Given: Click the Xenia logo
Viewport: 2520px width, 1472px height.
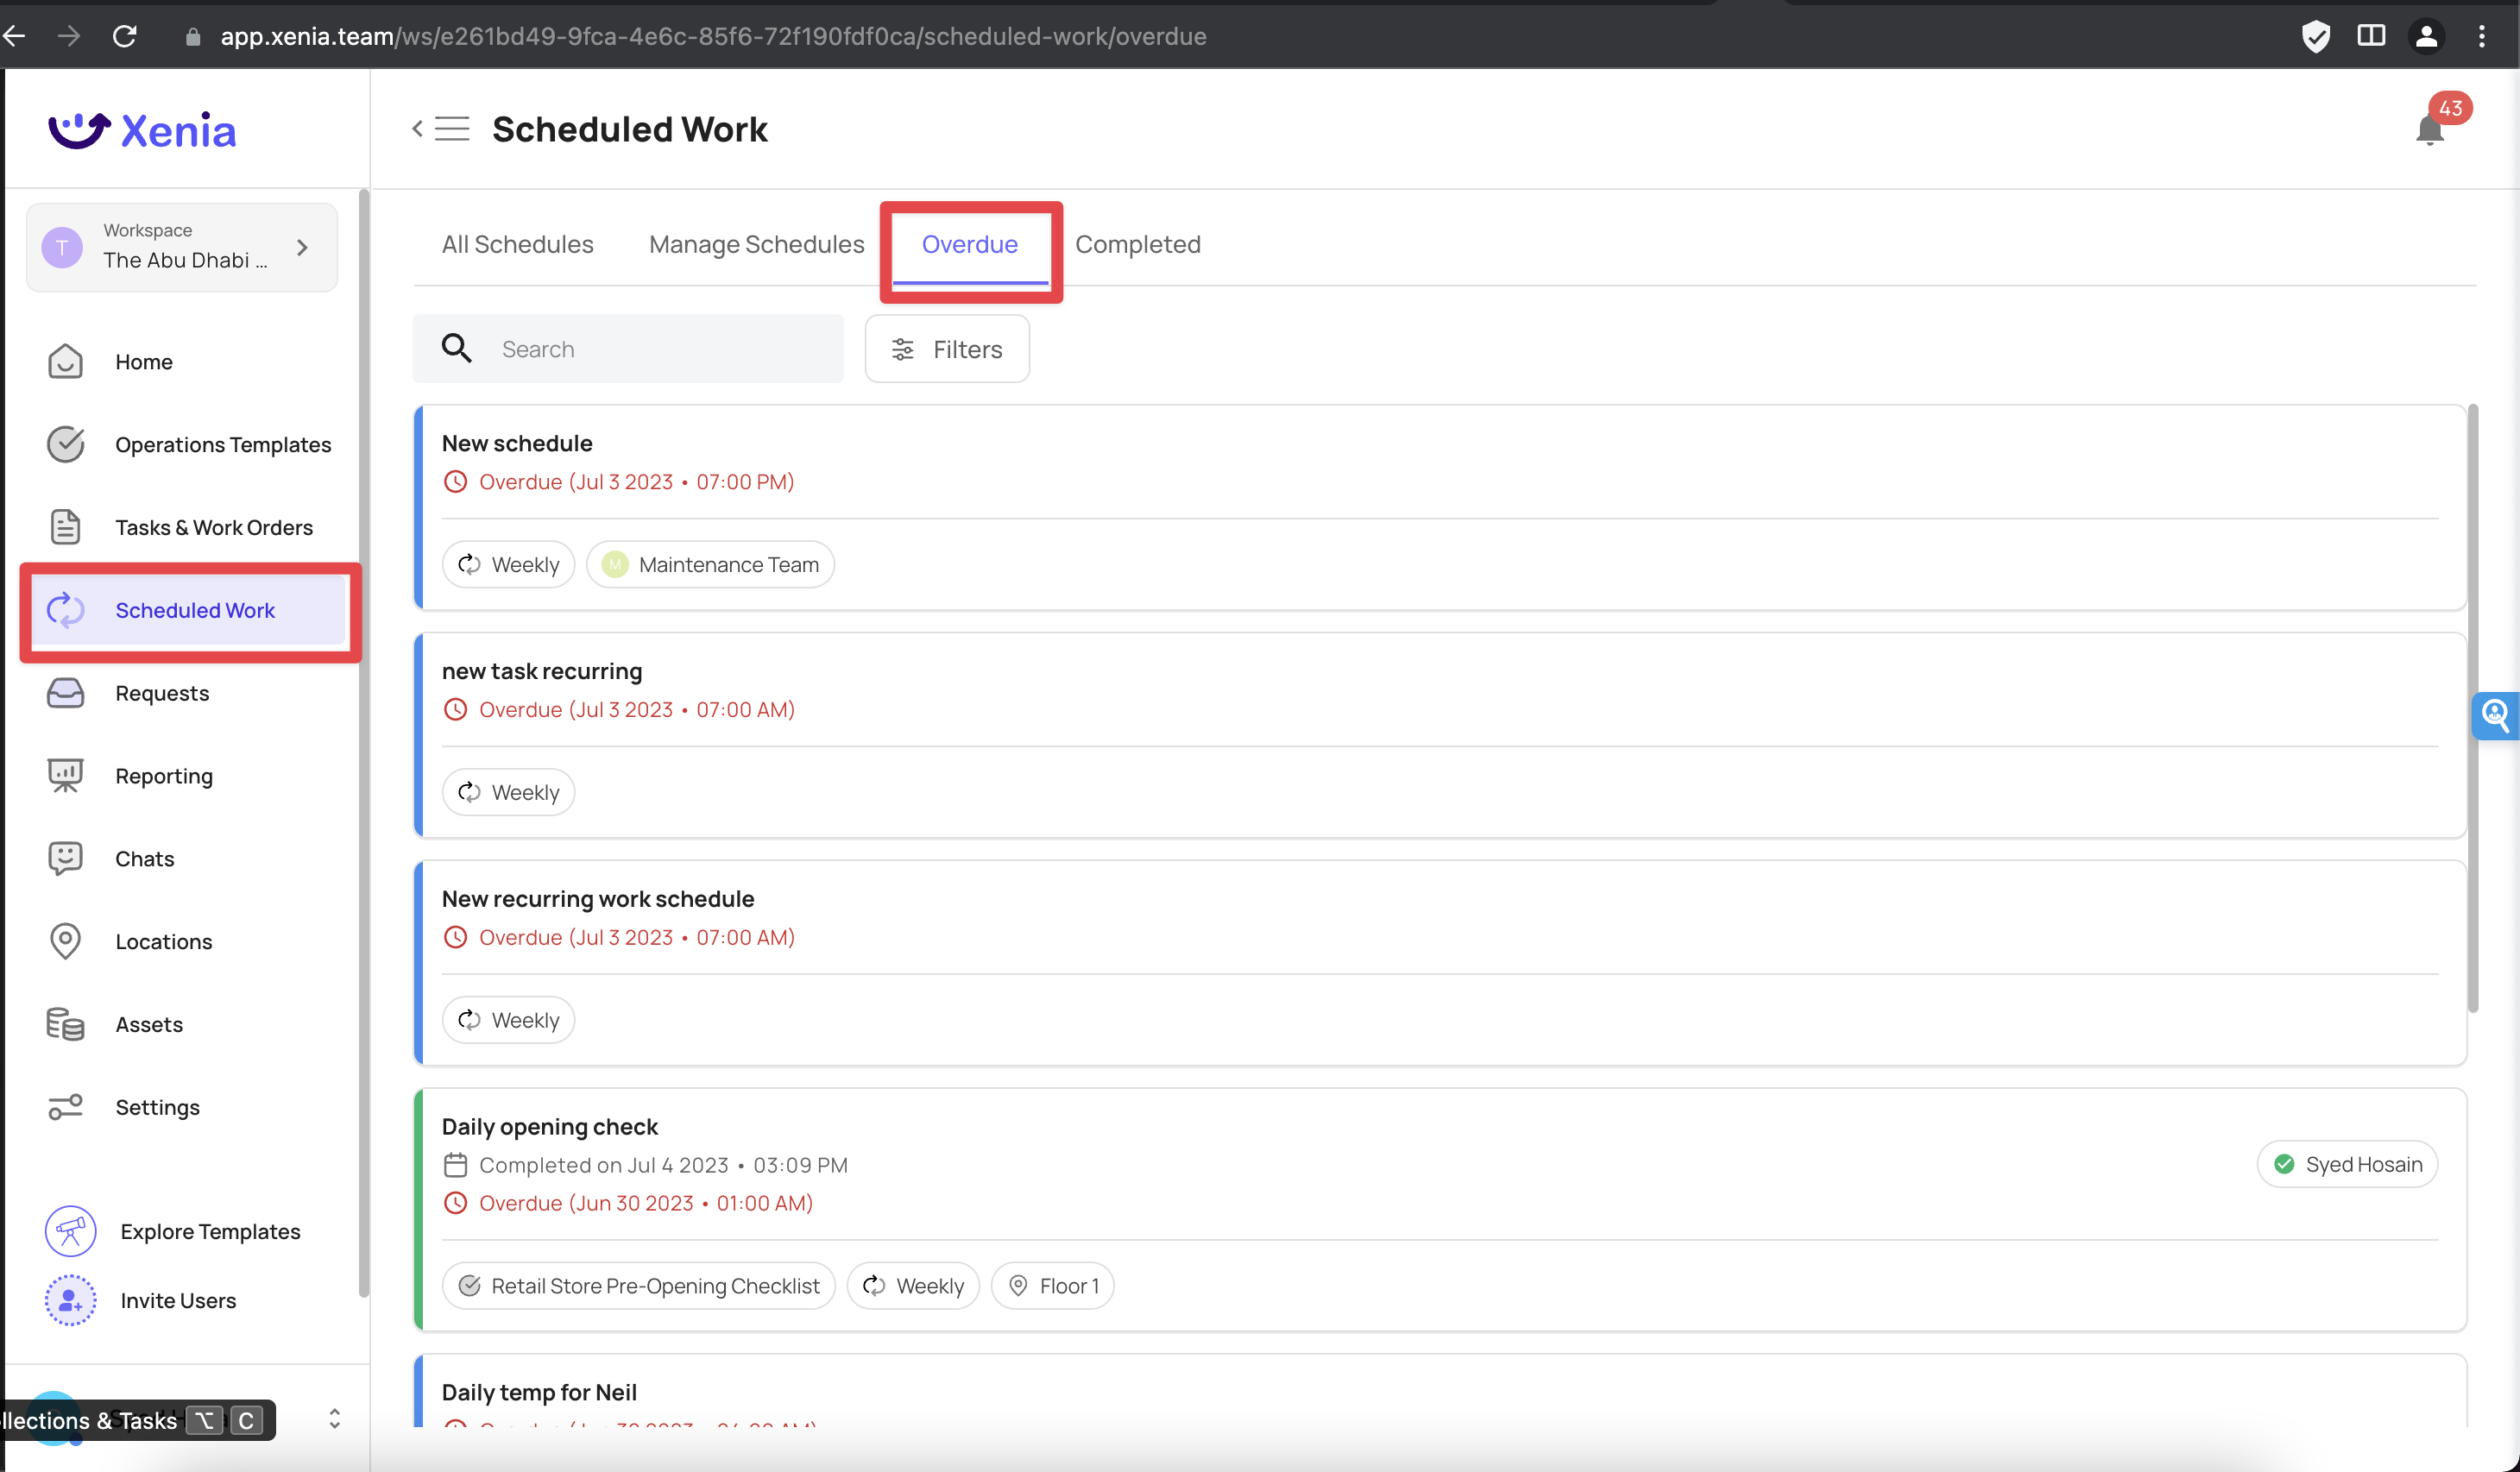Looking at the screenshot, I should pos(142,130).
